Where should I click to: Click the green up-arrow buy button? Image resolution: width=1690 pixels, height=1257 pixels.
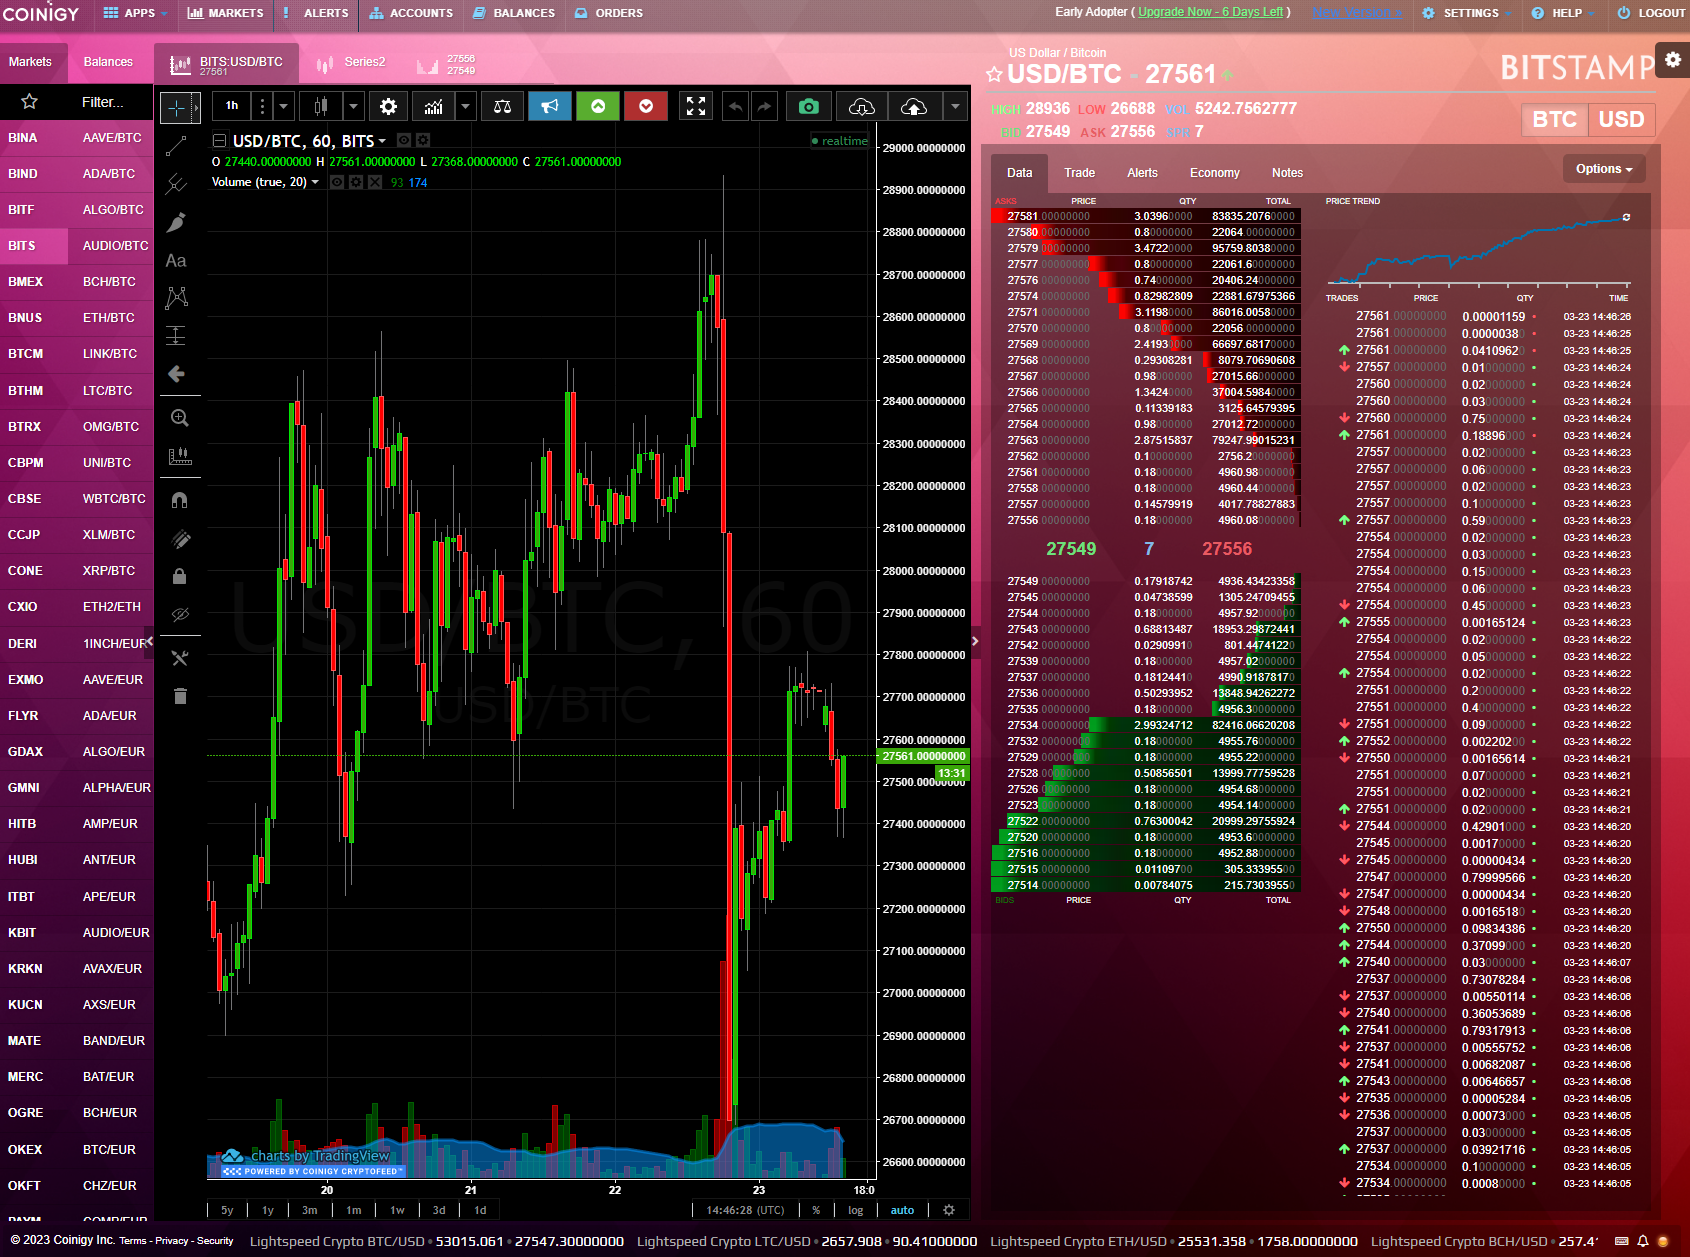tap(598, 106)
